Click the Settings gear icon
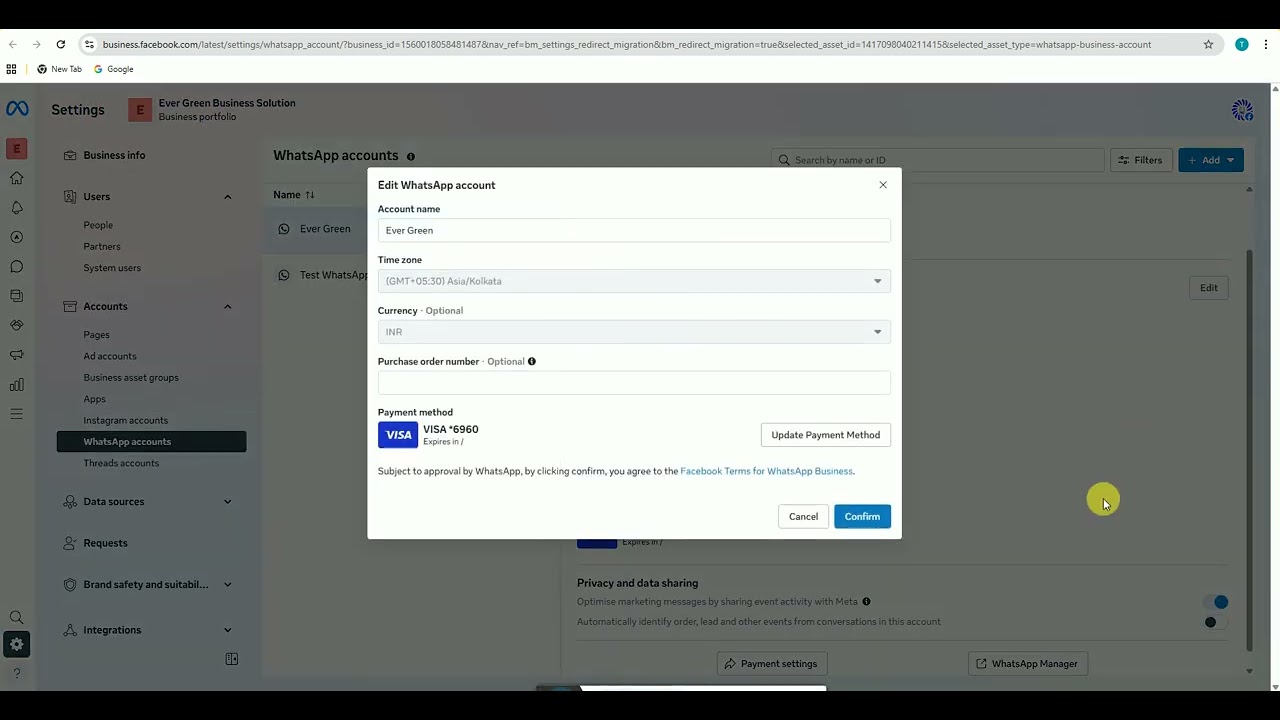 point(16,645)
